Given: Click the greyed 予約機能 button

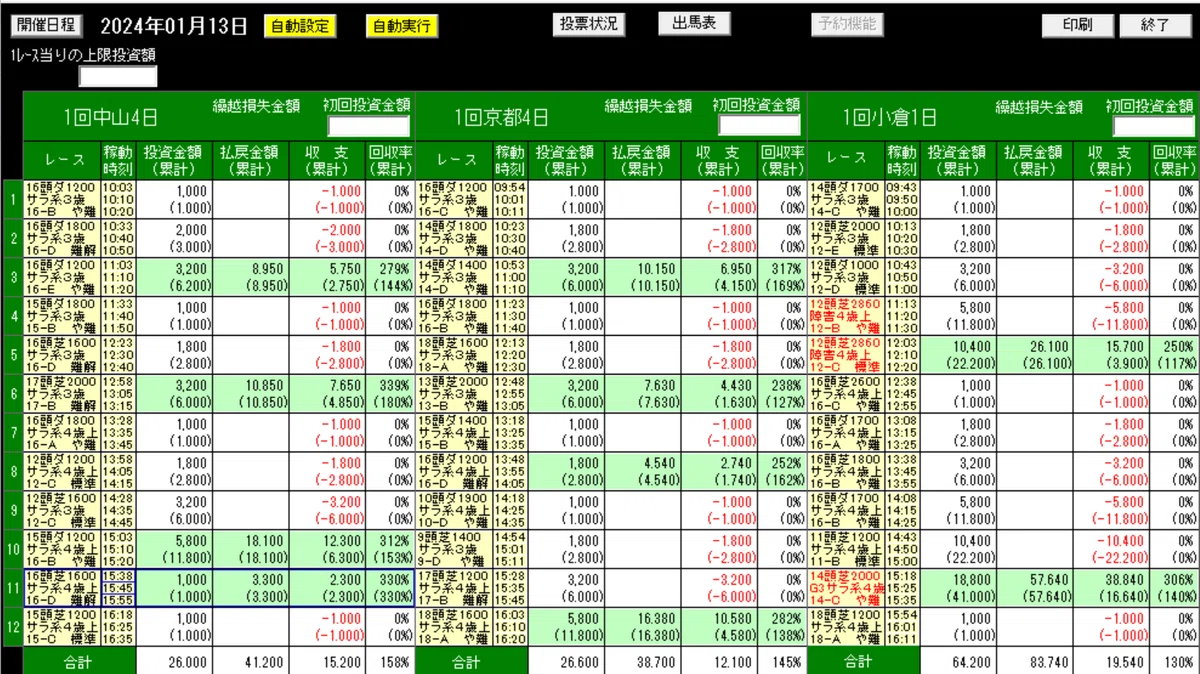Looking at the screenshot, I should click(846, 24).
